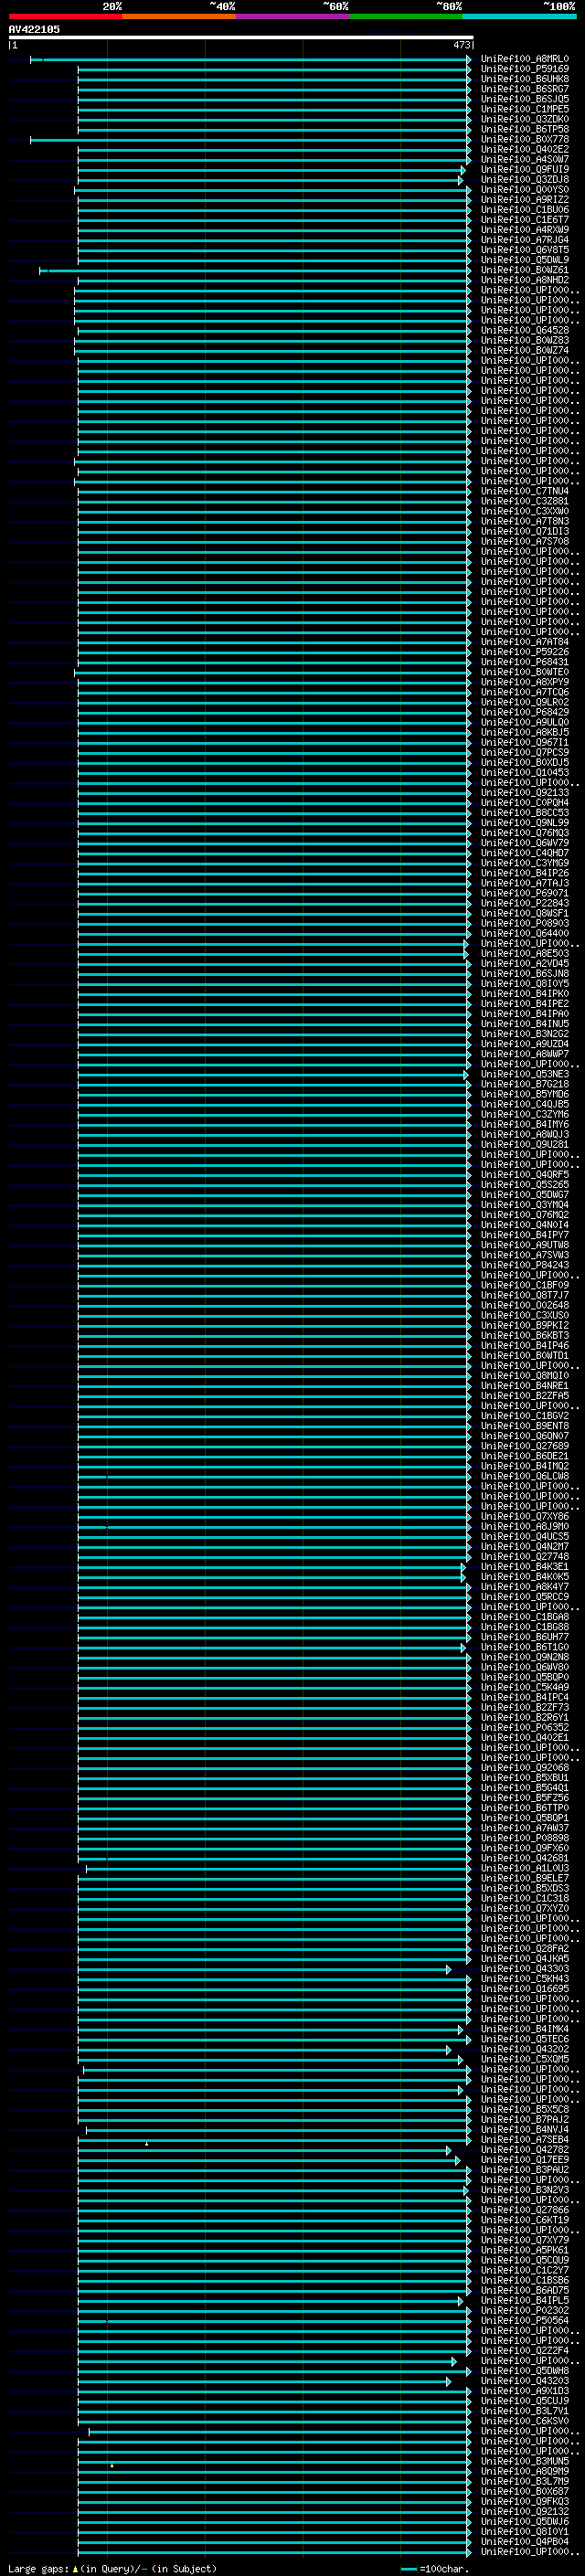Image resolution: width=585 pixels, height=2576 pixels.
Task: Open hit UniRef100_B6TP58
Action: click(x=524, y=129)
